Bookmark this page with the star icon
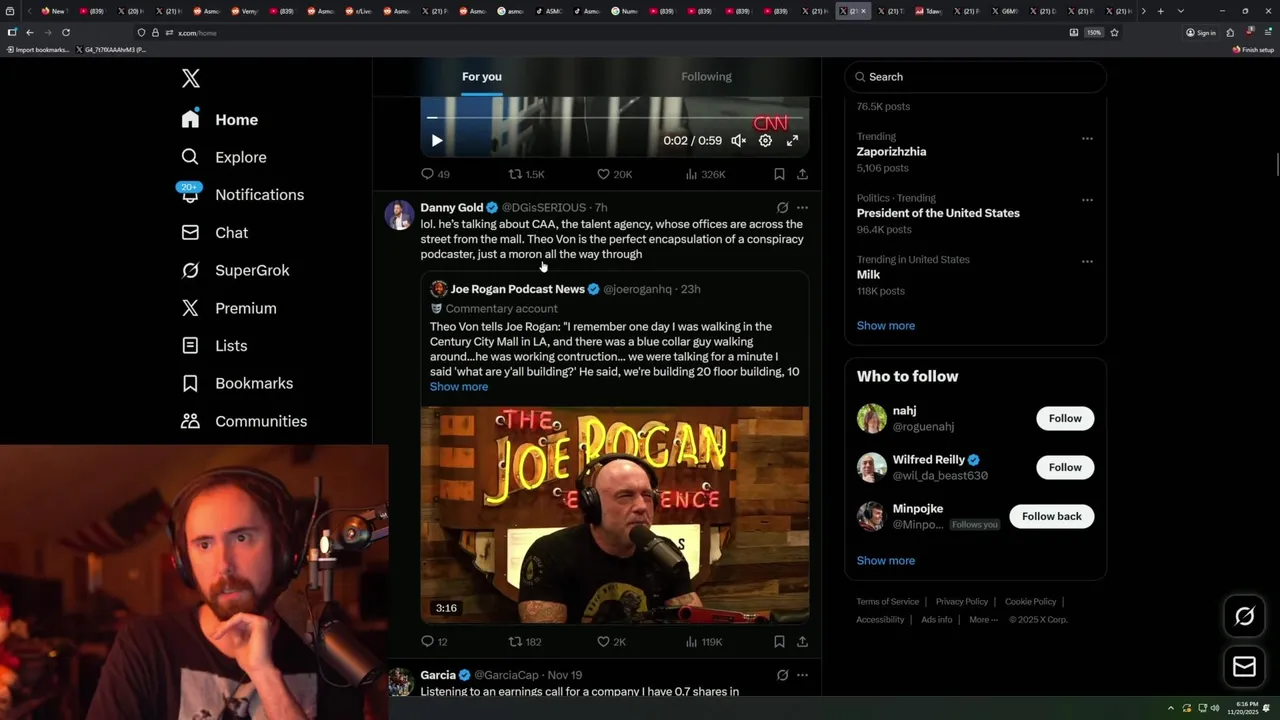Screen dimensions: 1280x720 [1114, 33]
